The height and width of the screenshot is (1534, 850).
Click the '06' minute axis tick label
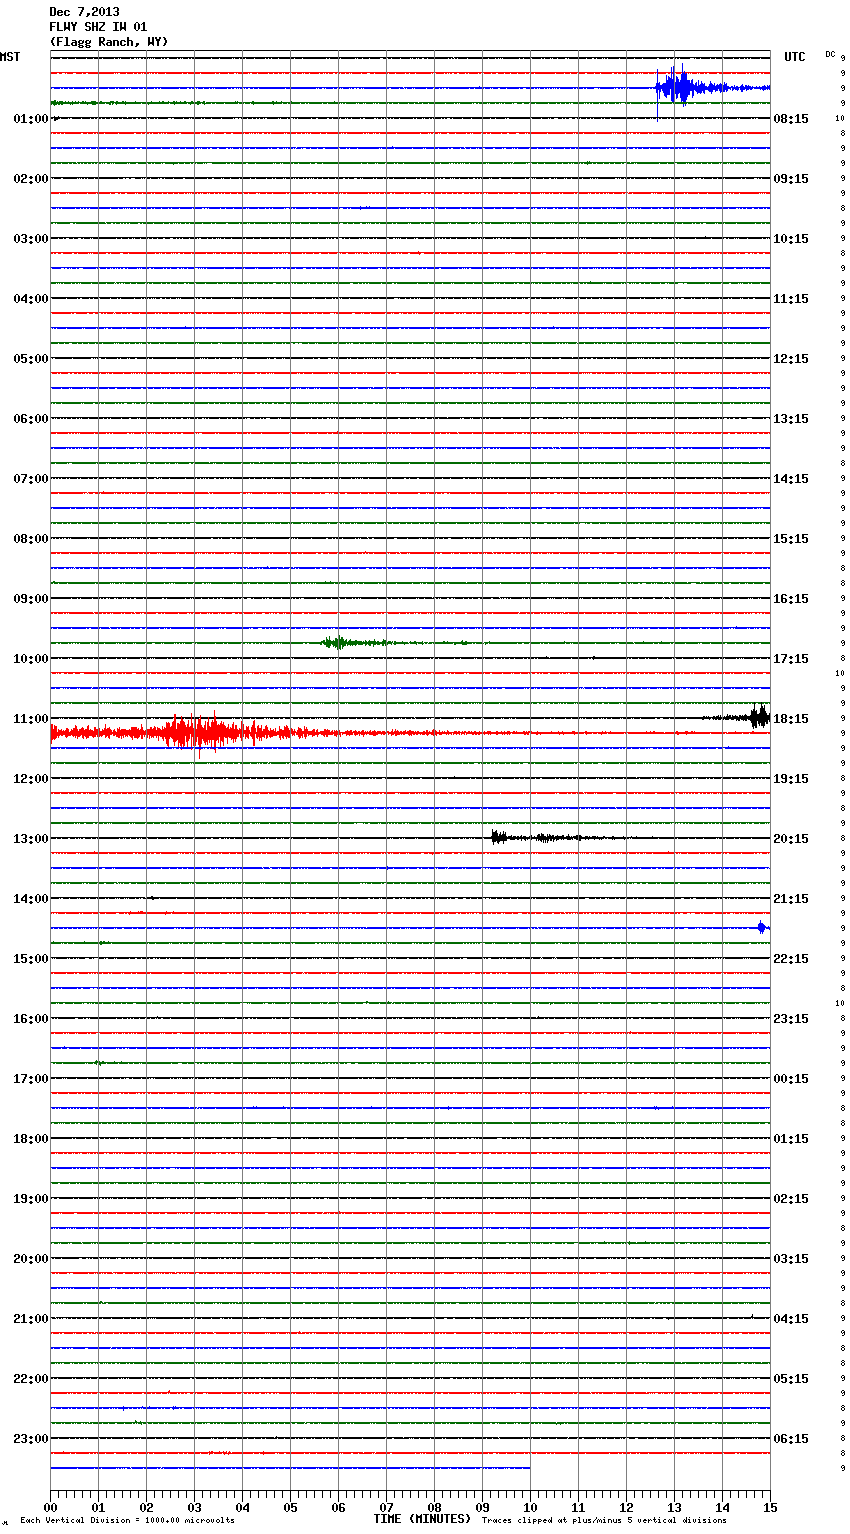(x=338, y=1507)
